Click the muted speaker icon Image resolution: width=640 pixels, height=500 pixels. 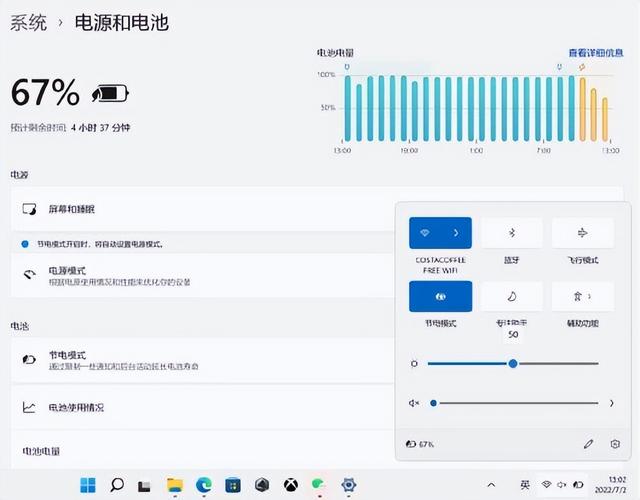[414, 403]
